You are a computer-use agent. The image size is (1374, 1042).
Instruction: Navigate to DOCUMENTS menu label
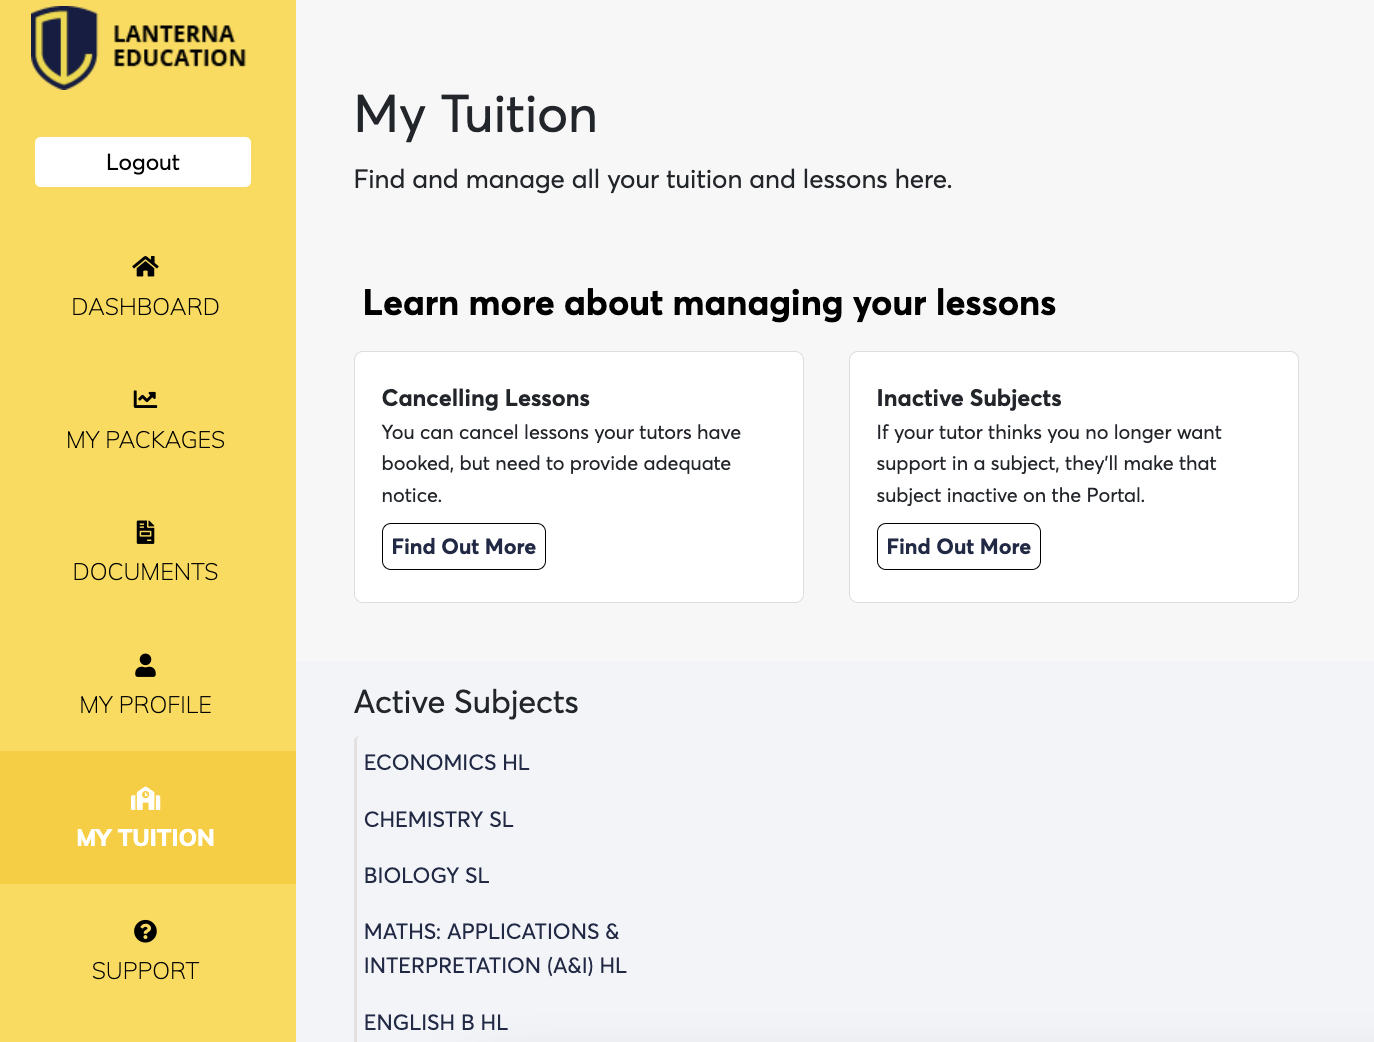[x=145, y=572]
